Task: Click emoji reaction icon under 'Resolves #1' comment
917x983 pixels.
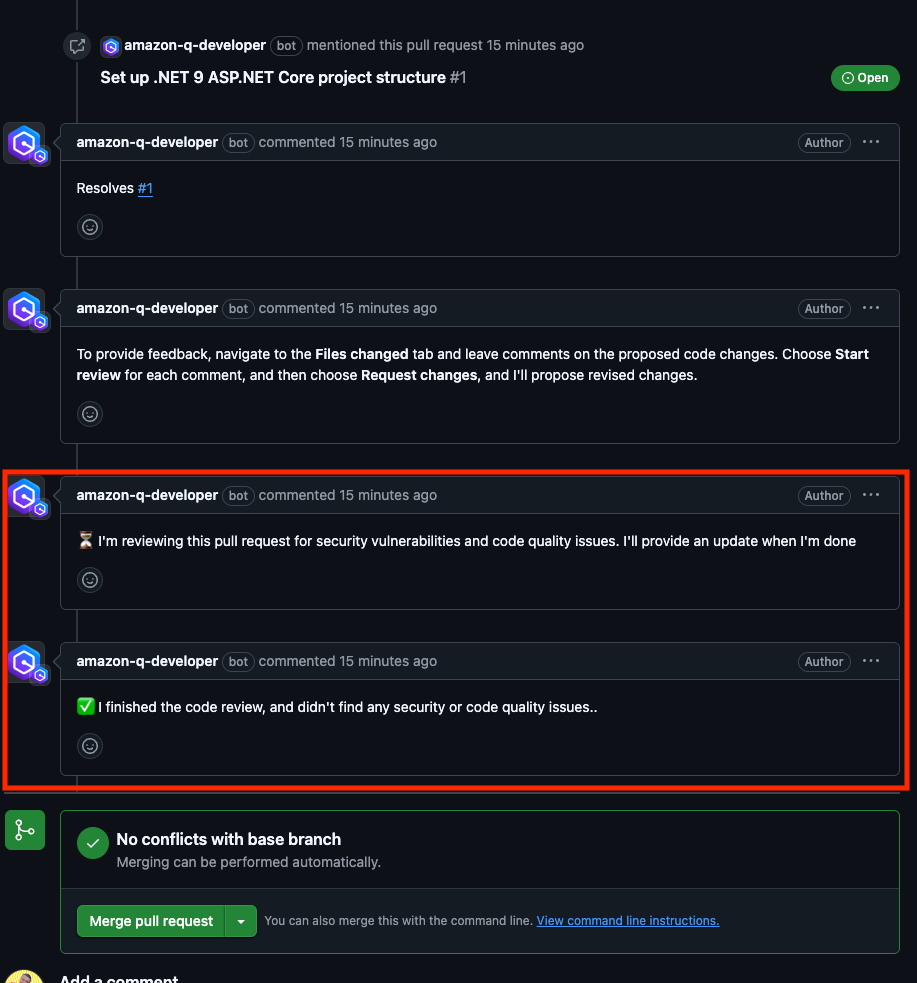Action: (x=90, y=227)
